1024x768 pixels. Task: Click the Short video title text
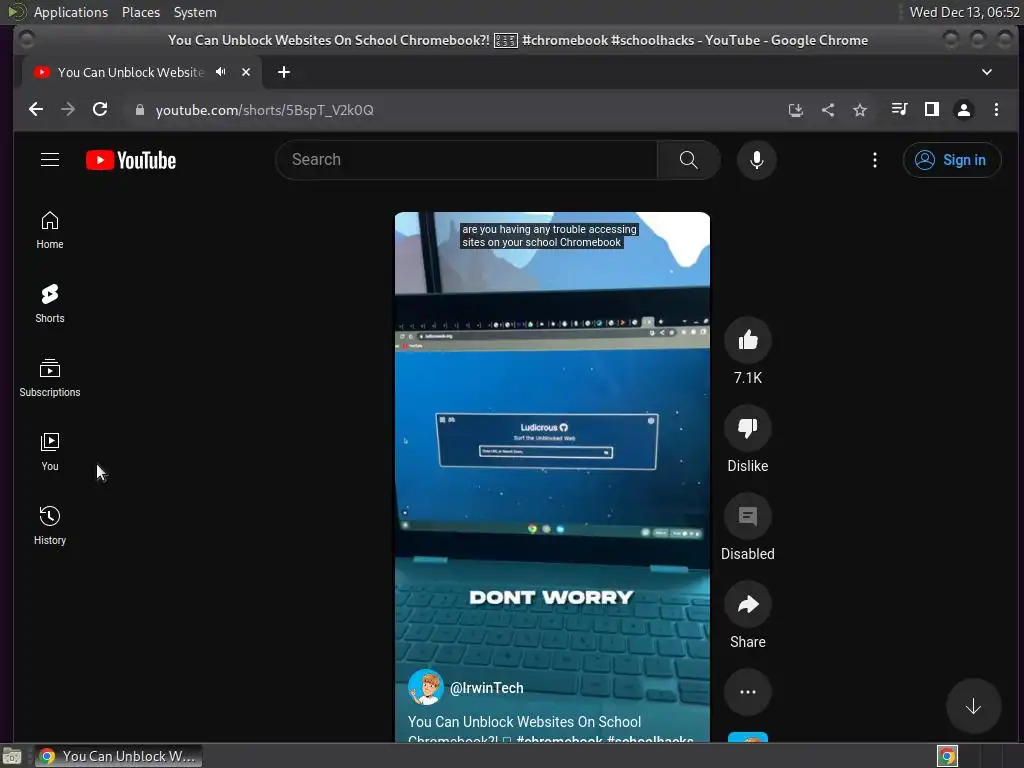(550, 730)
